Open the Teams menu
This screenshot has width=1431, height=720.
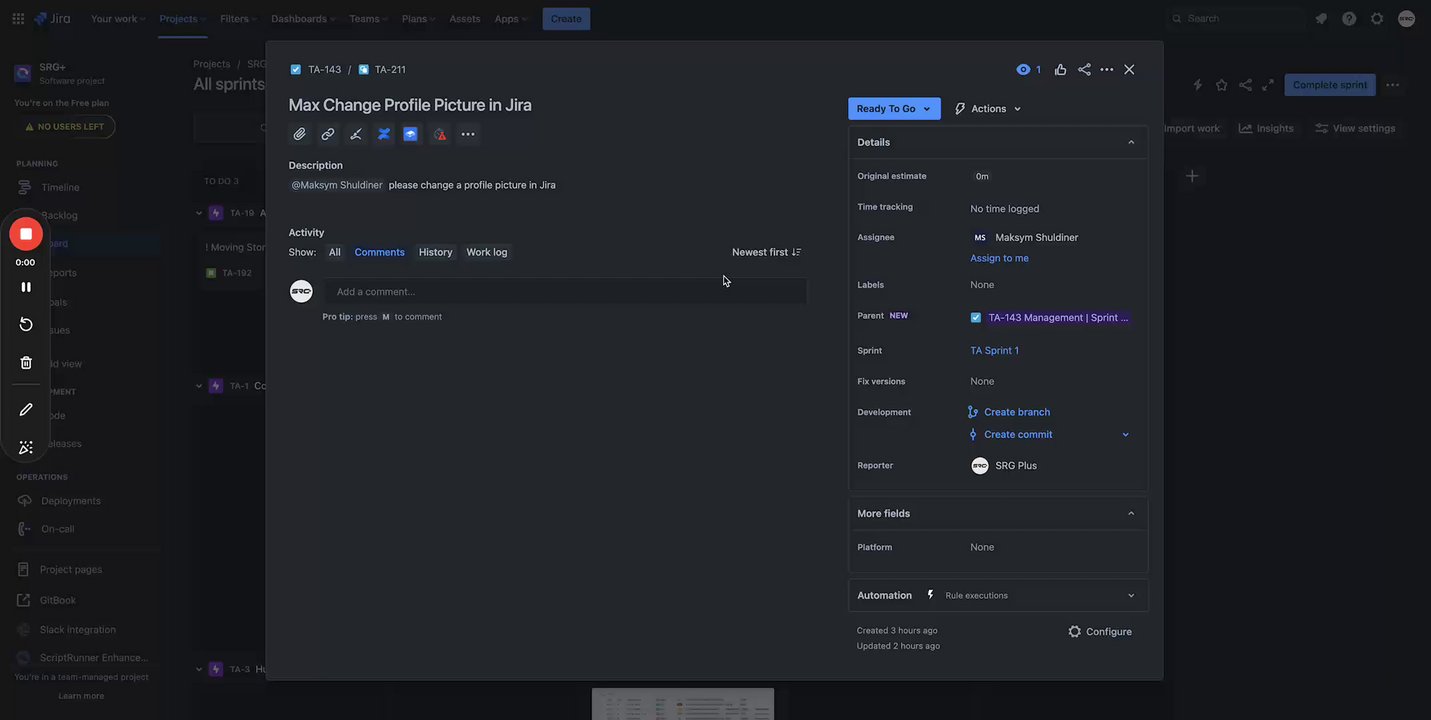pos(368,19)
